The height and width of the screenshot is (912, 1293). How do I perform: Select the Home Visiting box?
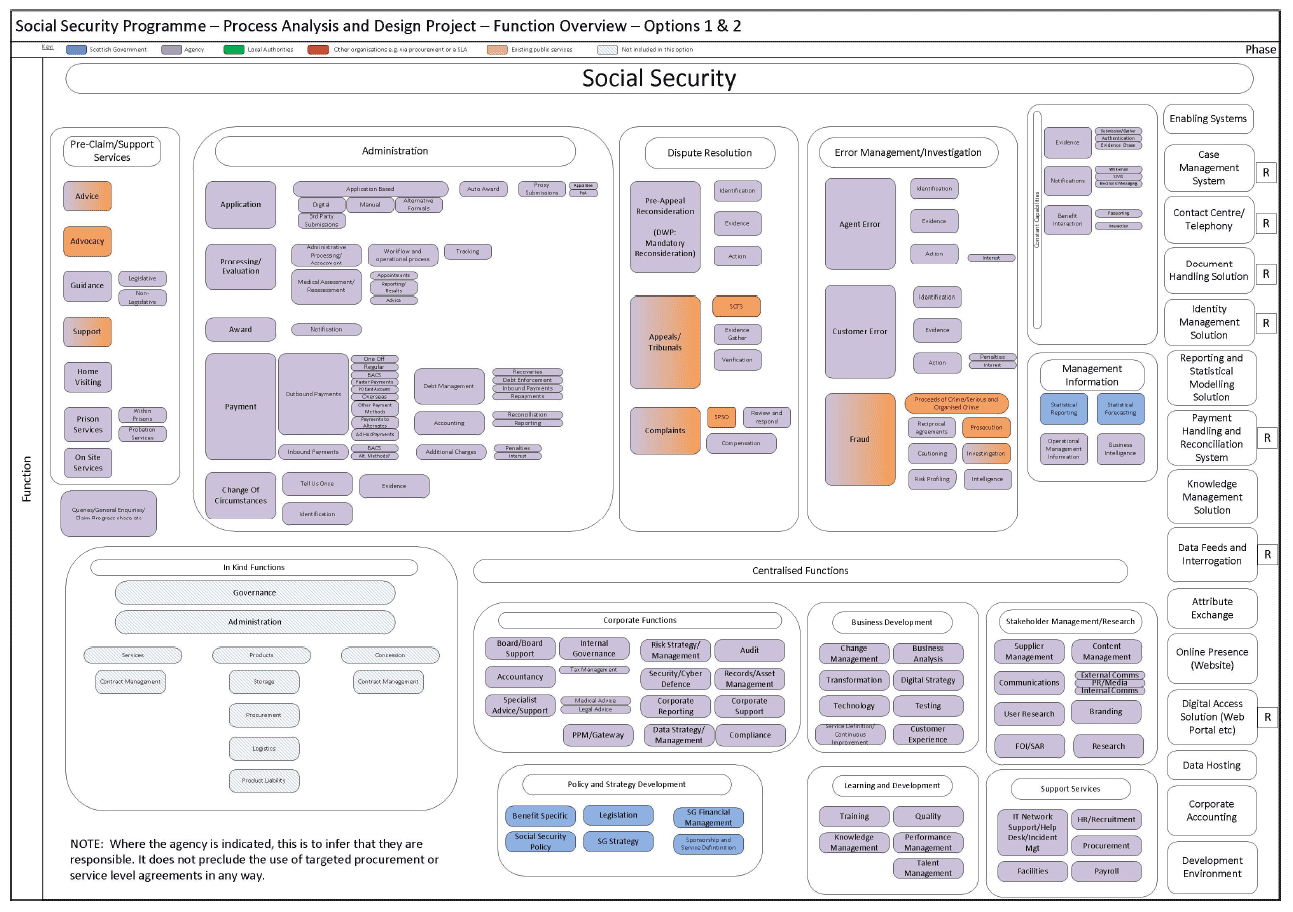[87, 377]
